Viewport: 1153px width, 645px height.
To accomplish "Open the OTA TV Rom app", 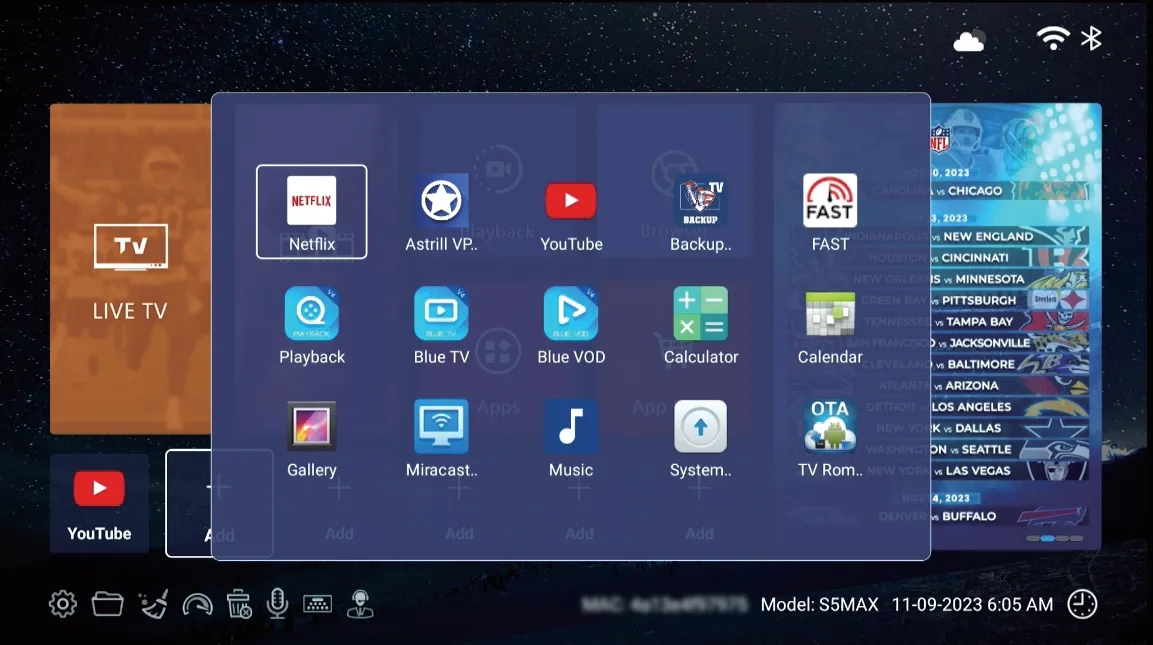I will (830, 438).
